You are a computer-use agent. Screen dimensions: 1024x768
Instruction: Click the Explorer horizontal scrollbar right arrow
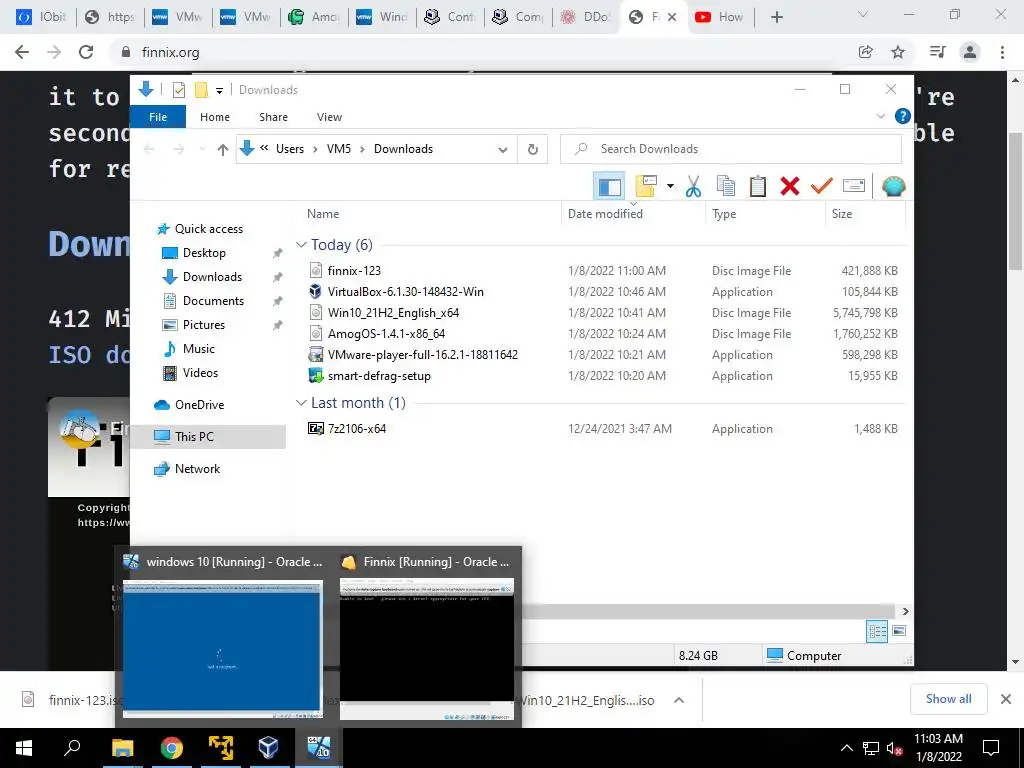tap(905, 611)
